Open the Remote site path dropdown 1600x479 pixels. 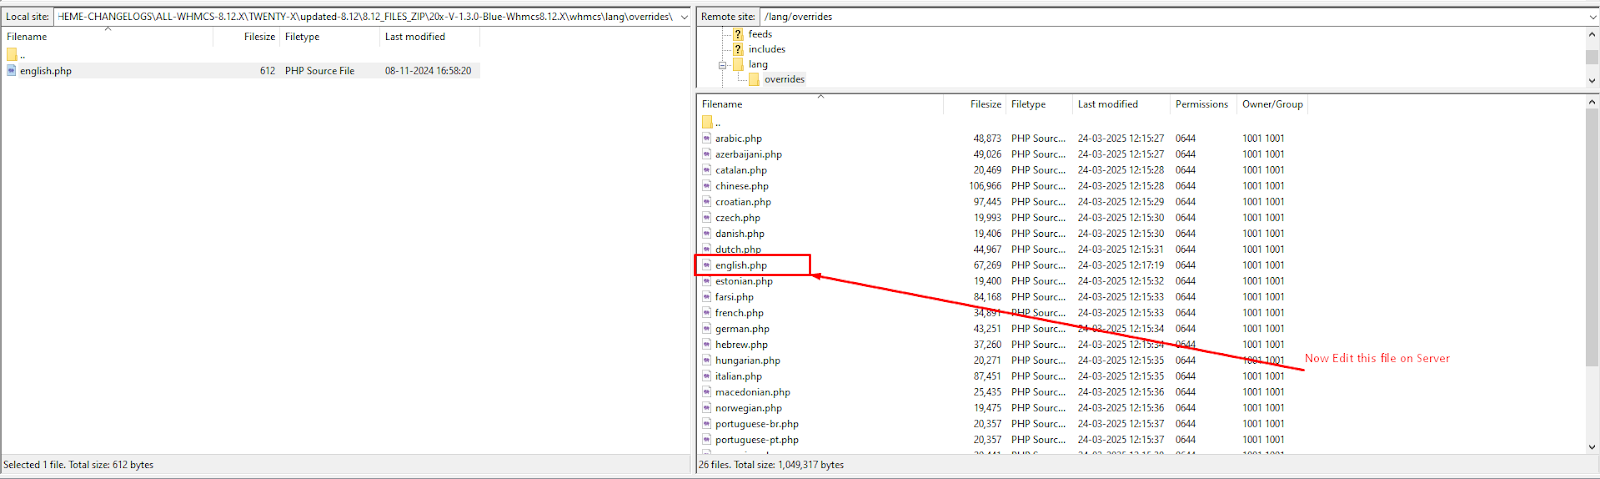(1592, 17)
